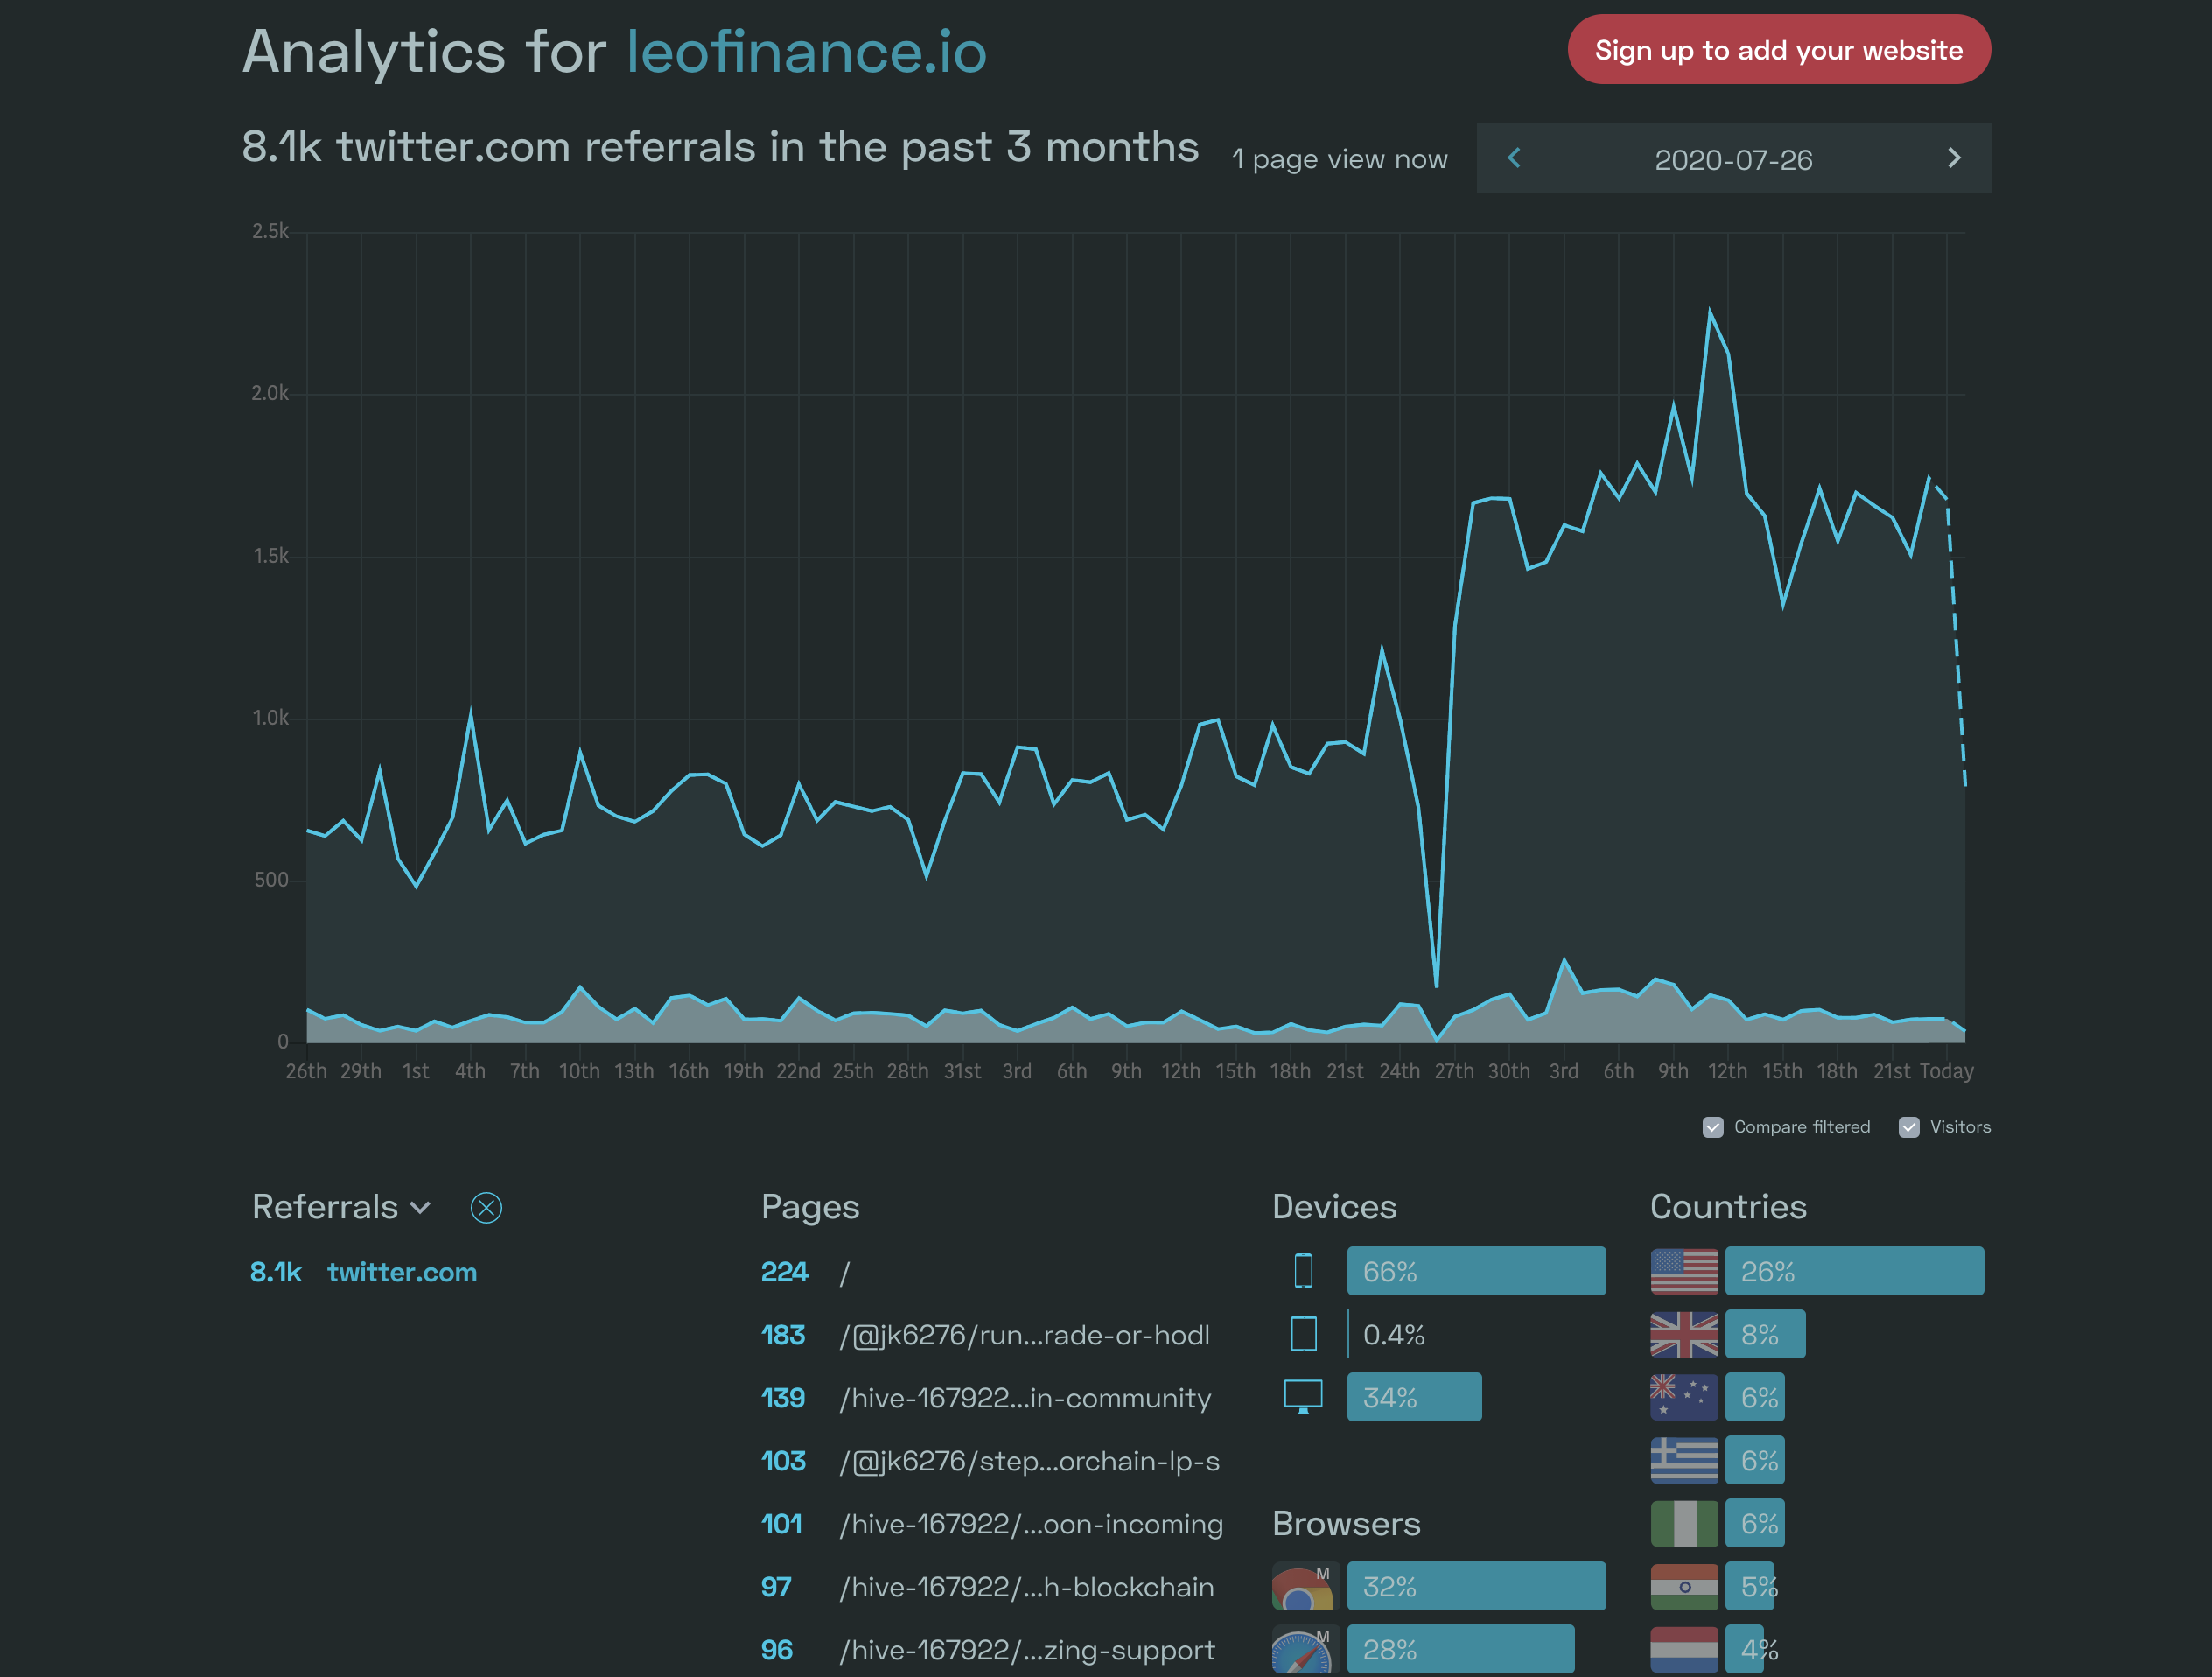This screenshot has height=1677, width=2212.
Task: Click the Browsers section heading
Action: (x=1346, y=1524)
